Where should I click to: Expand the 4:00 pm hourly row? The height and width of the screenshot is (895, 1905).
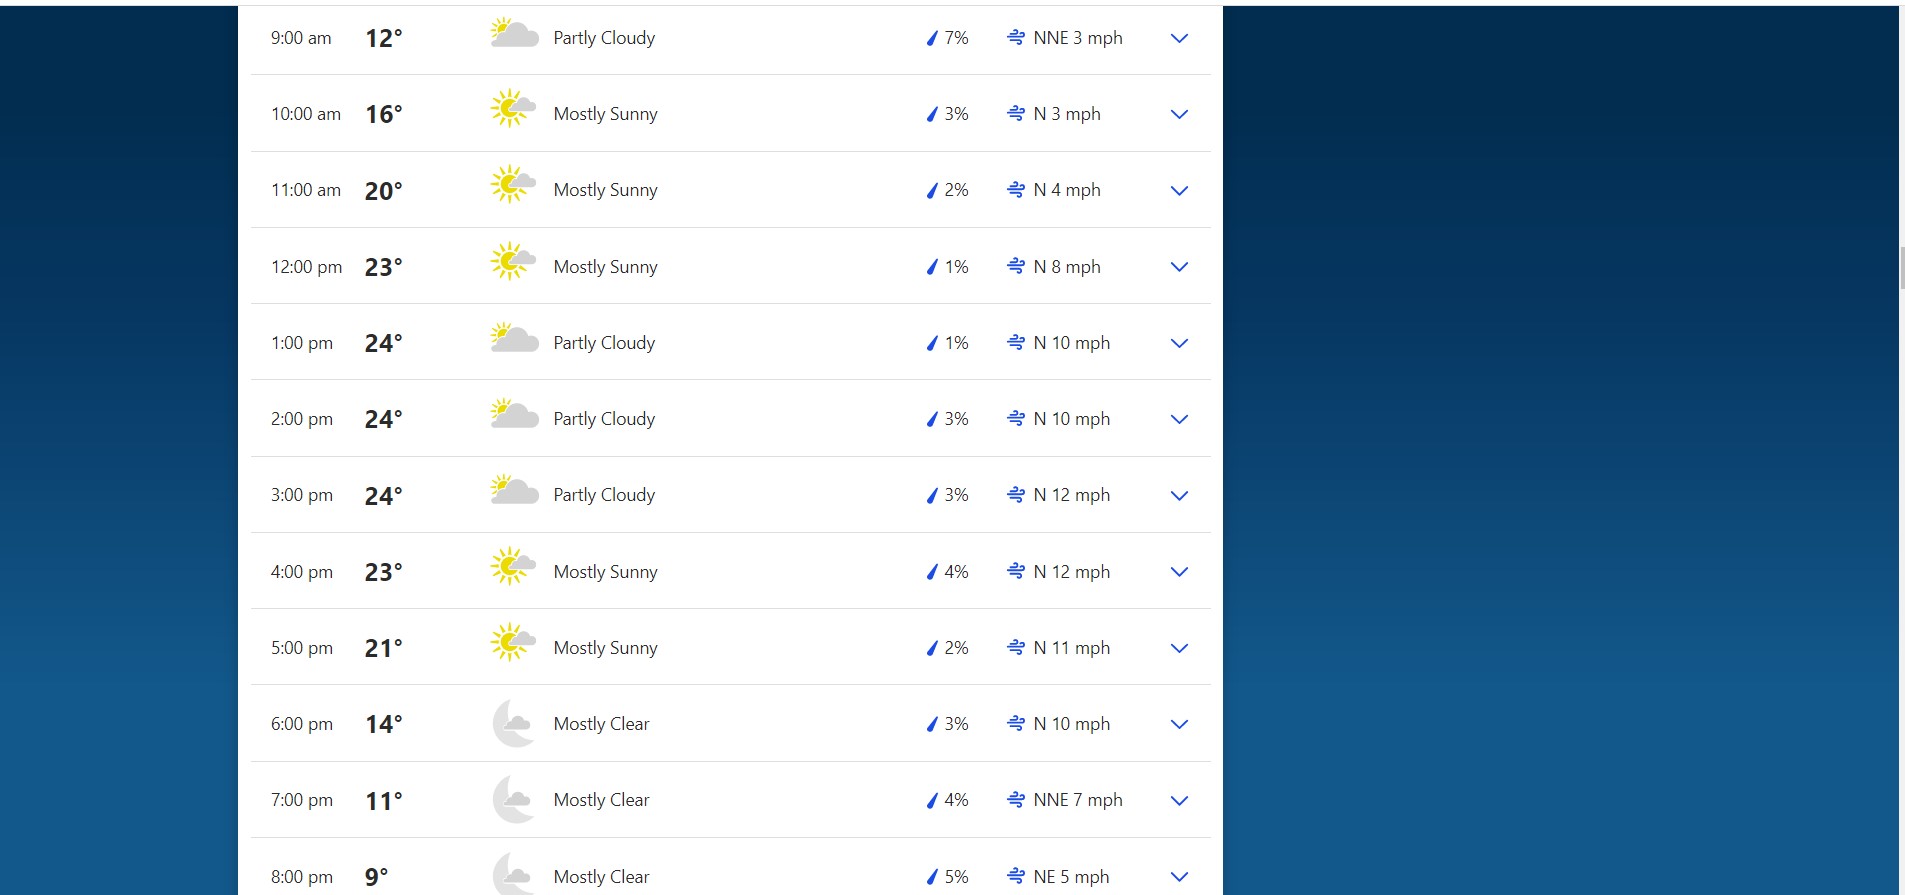[x=1179, y=572]
